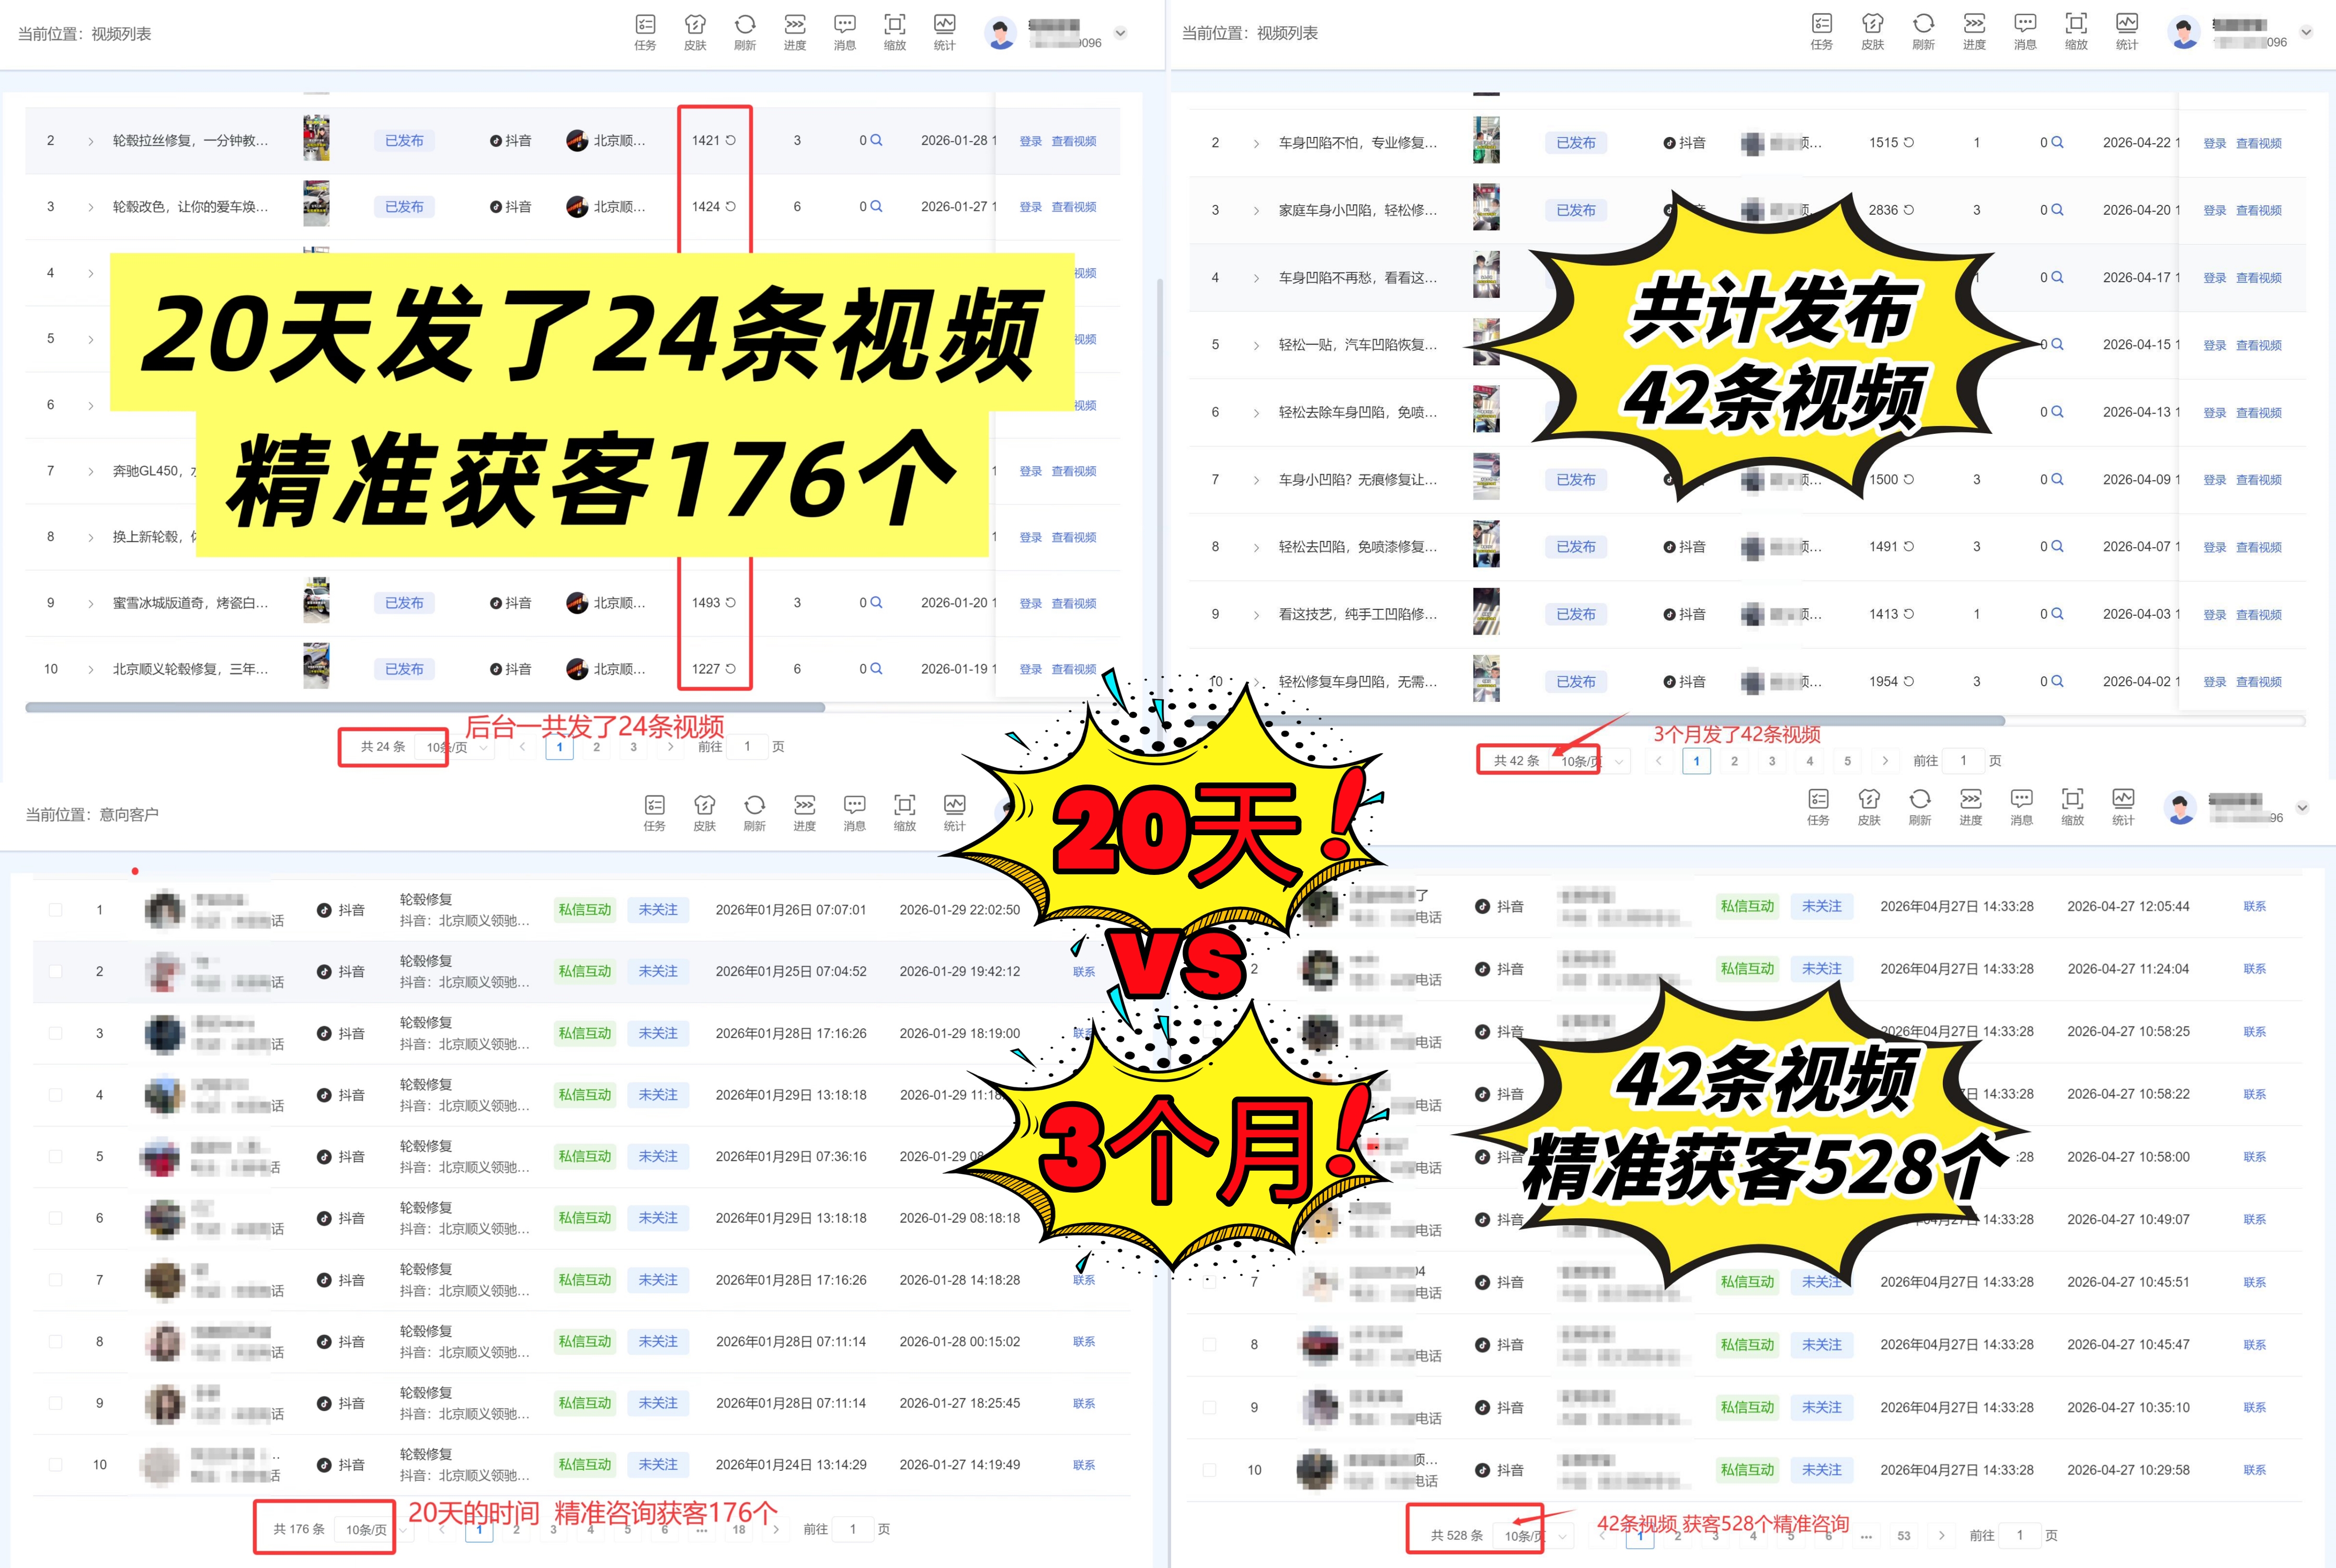Go to page 53 of the 528-customer list

(1904, 1535)
